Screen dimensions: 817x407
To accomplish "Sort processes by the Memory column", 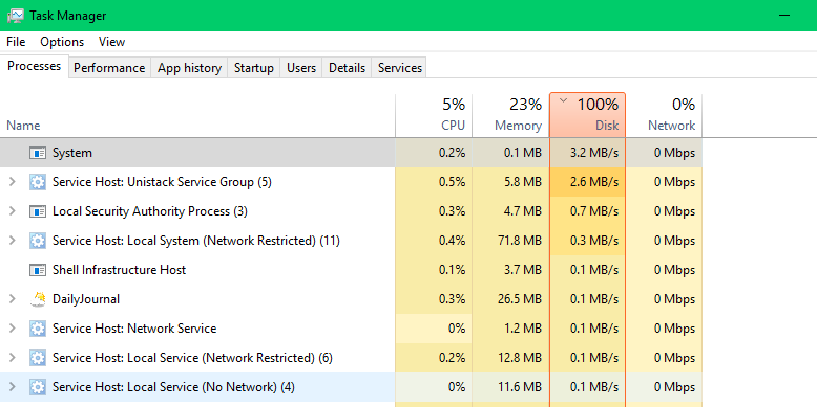I will [x=511, y=115].
